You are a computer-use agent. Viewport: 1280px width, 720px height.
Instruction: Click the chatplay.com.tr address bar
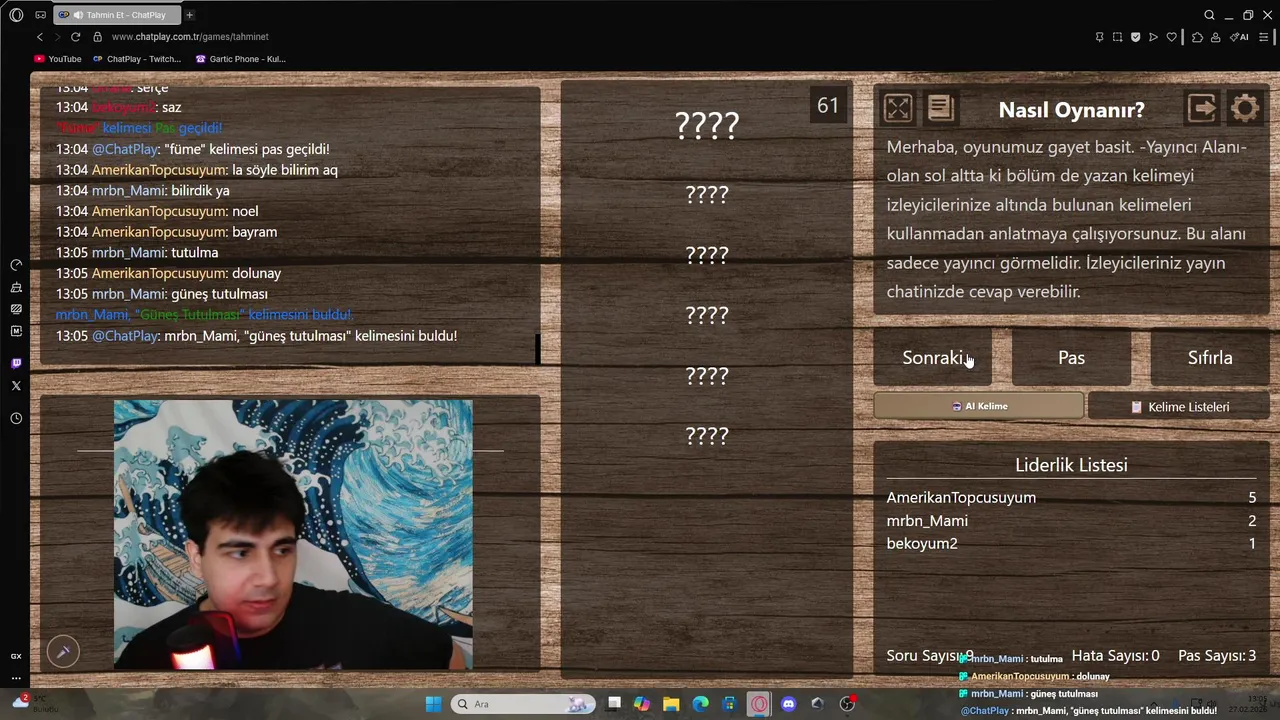pyautogui.click(x=190, y=37)
